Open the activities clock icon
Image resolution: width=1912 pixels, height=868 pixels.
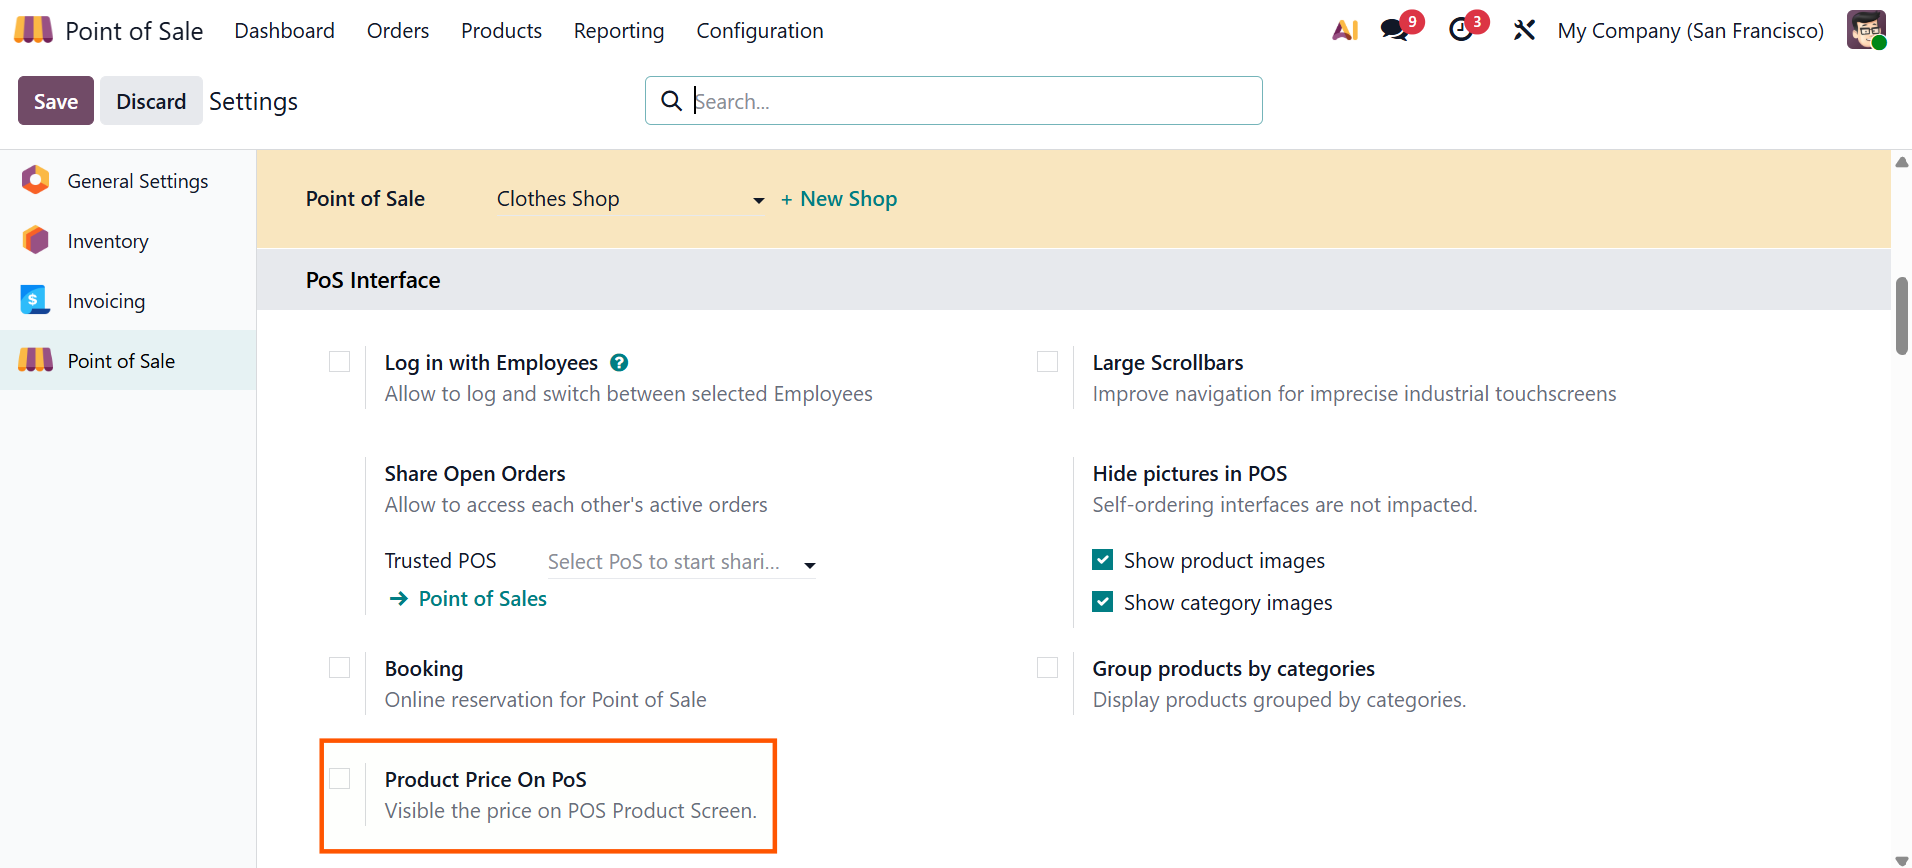(x=1461, y=30)
